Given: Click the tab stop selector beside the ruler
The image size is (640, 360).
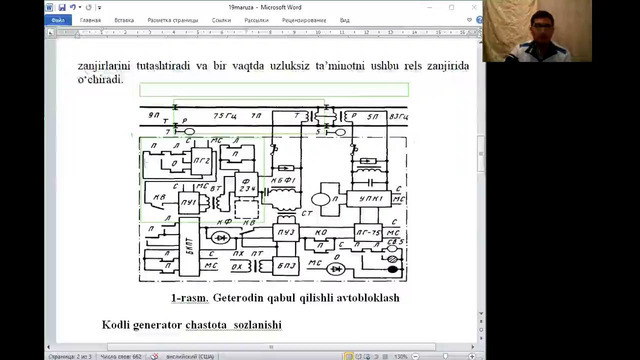Looking at the screenshot, I should pos(51,32).
